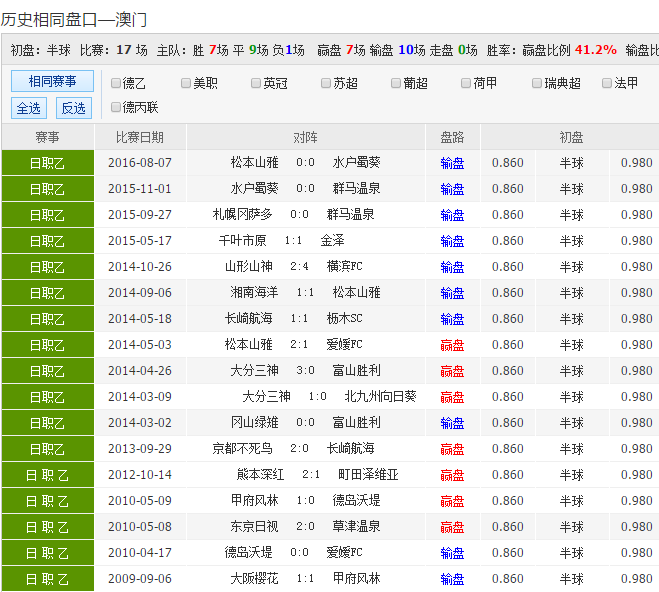Select the 葡超 checkbox
Viewport: 659px width, 592px height.
(x=395, y=83)
